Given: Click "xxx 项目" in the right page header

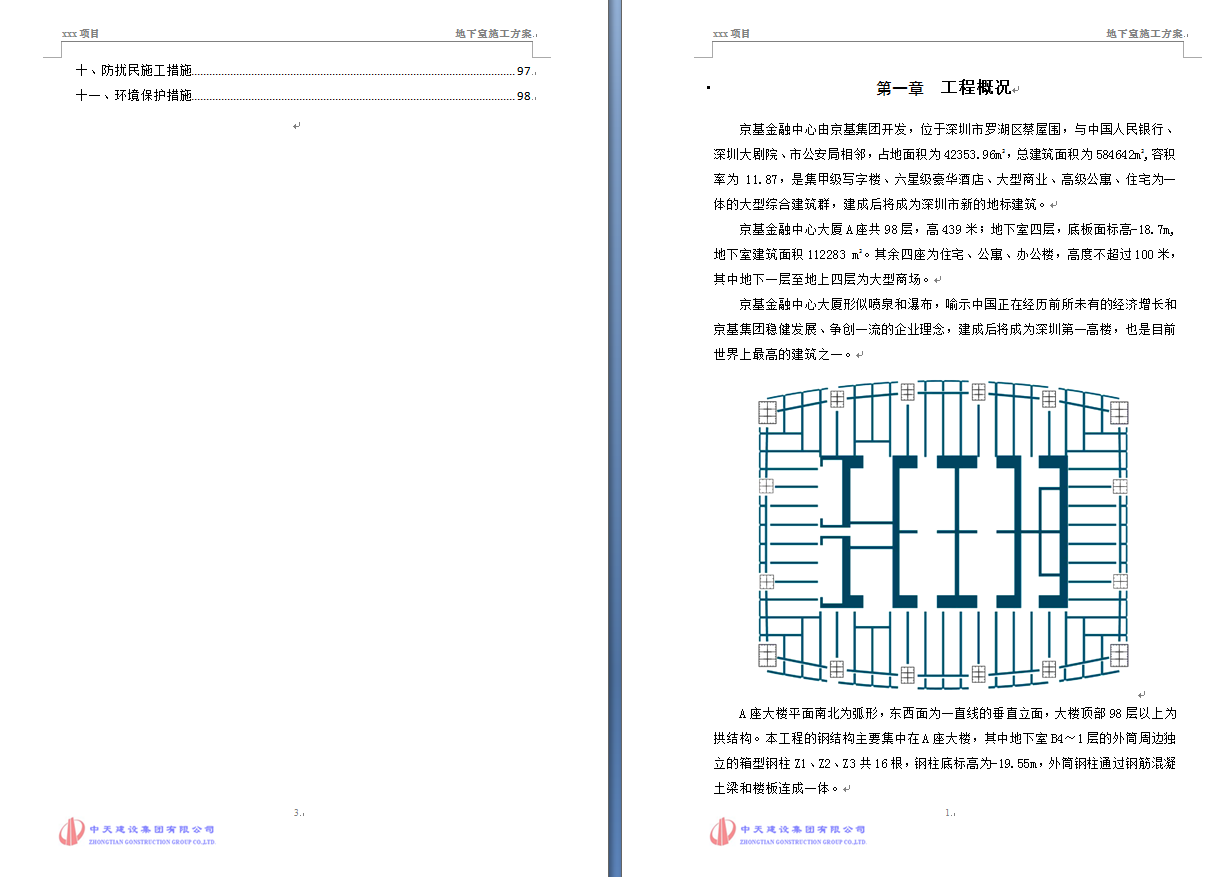Looking at the screenshot, I should (731, 33).
